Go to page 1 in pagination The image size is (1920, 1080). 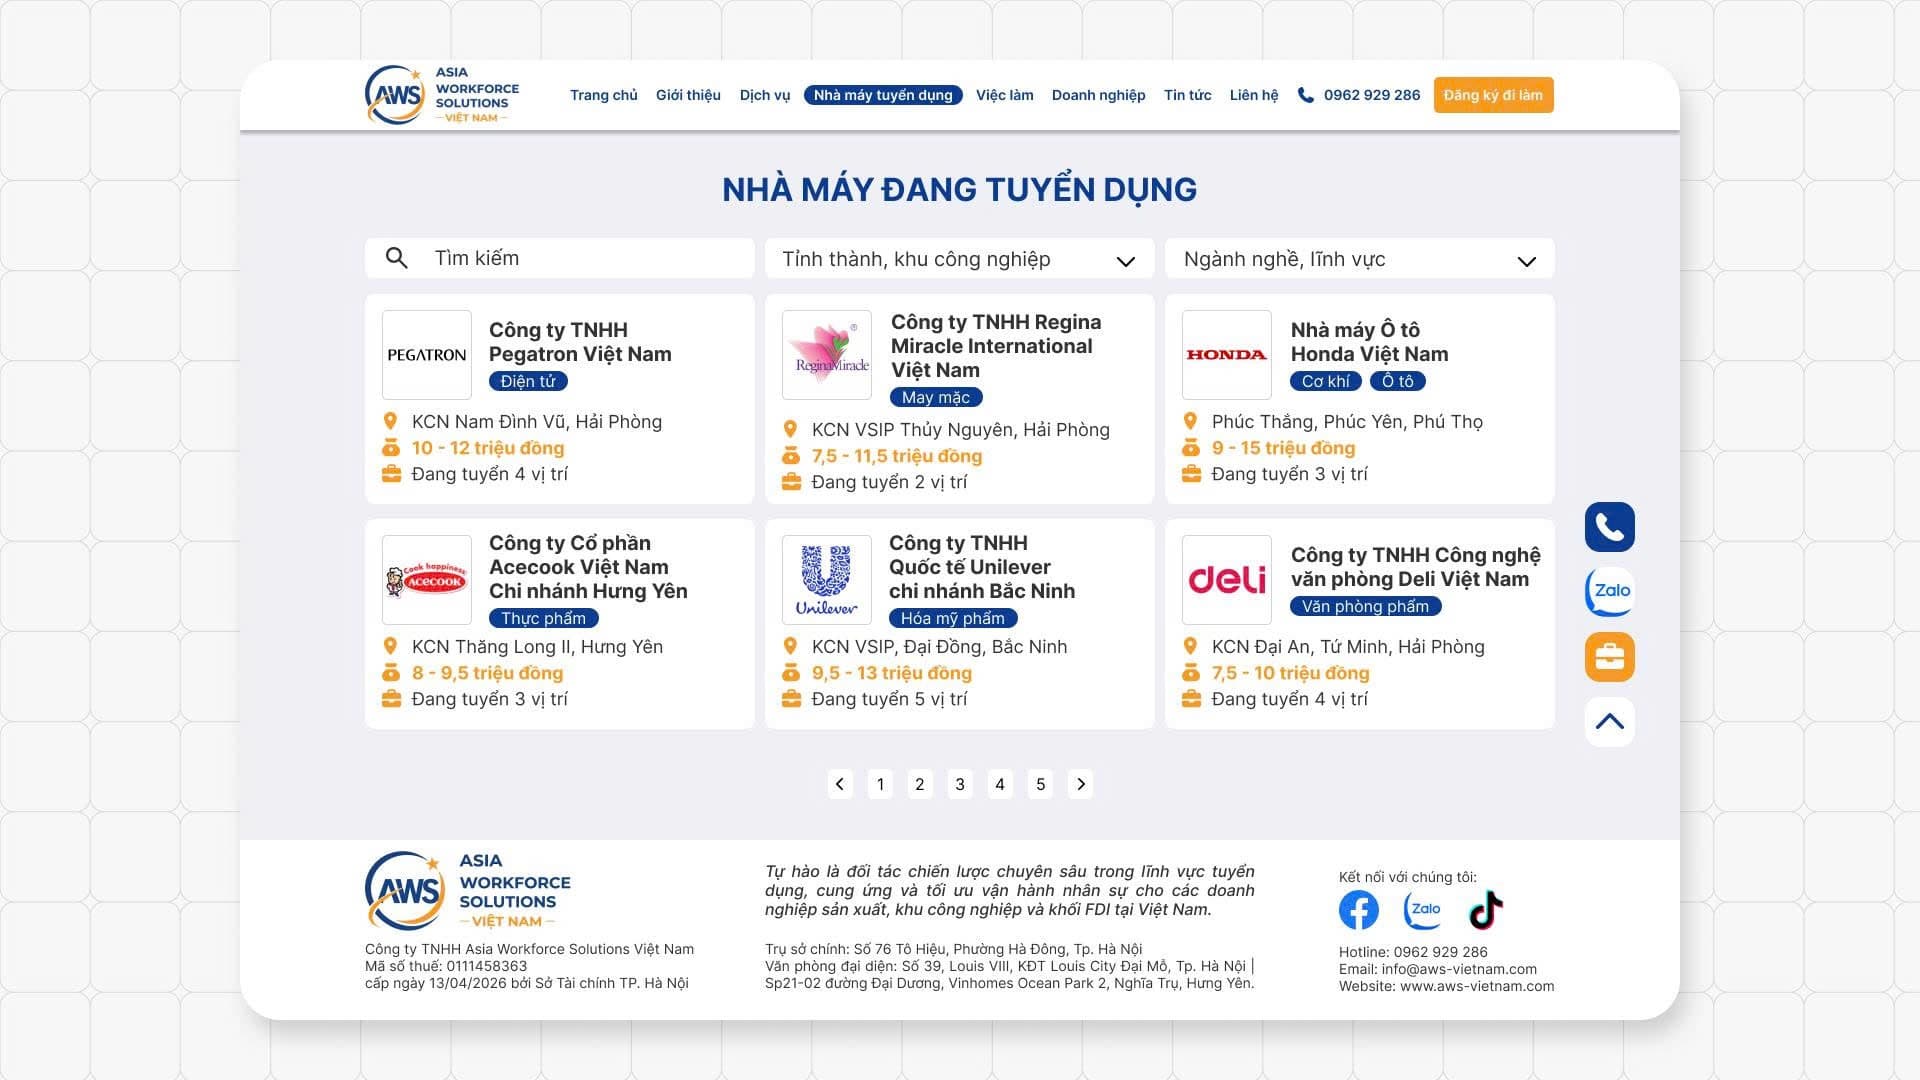coord(880,784)
